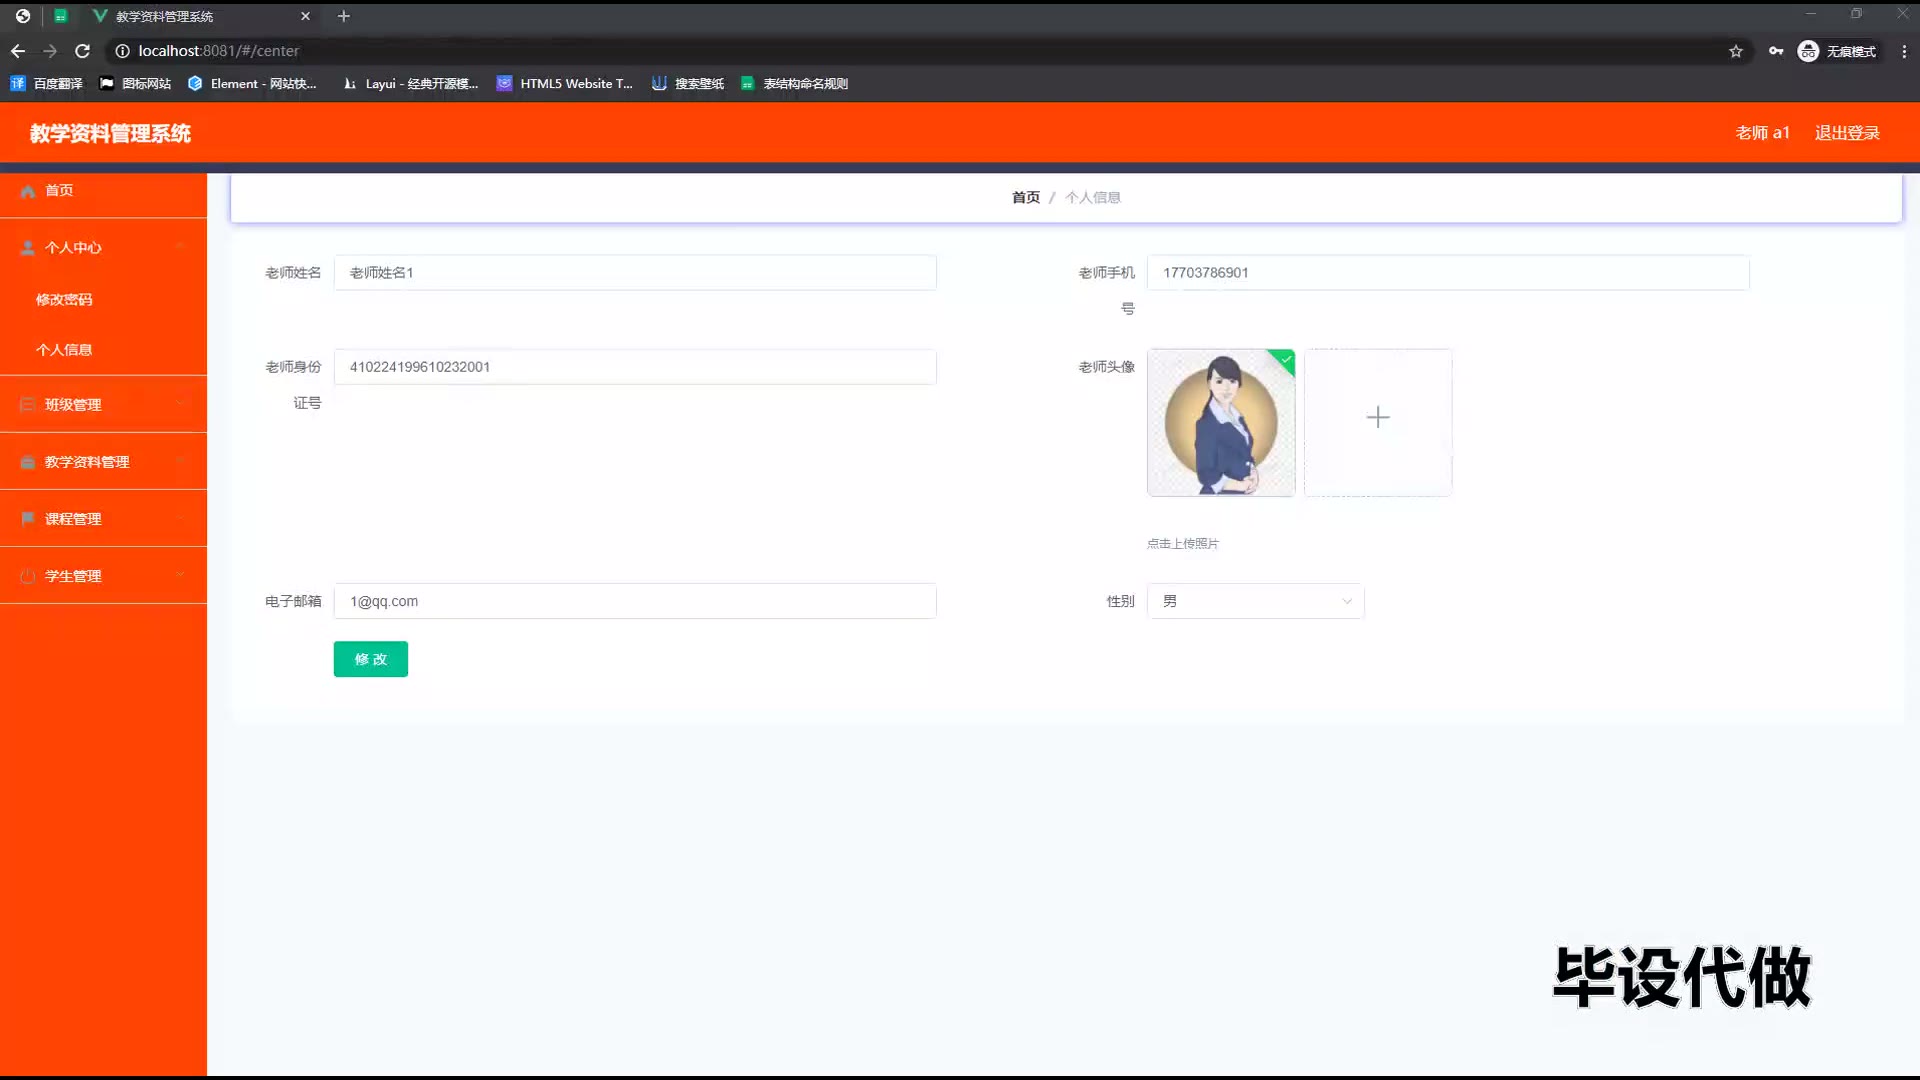1920x1080 pixels.
Task: Open HTML5 Website bookmark
Action: click(565, 84)
